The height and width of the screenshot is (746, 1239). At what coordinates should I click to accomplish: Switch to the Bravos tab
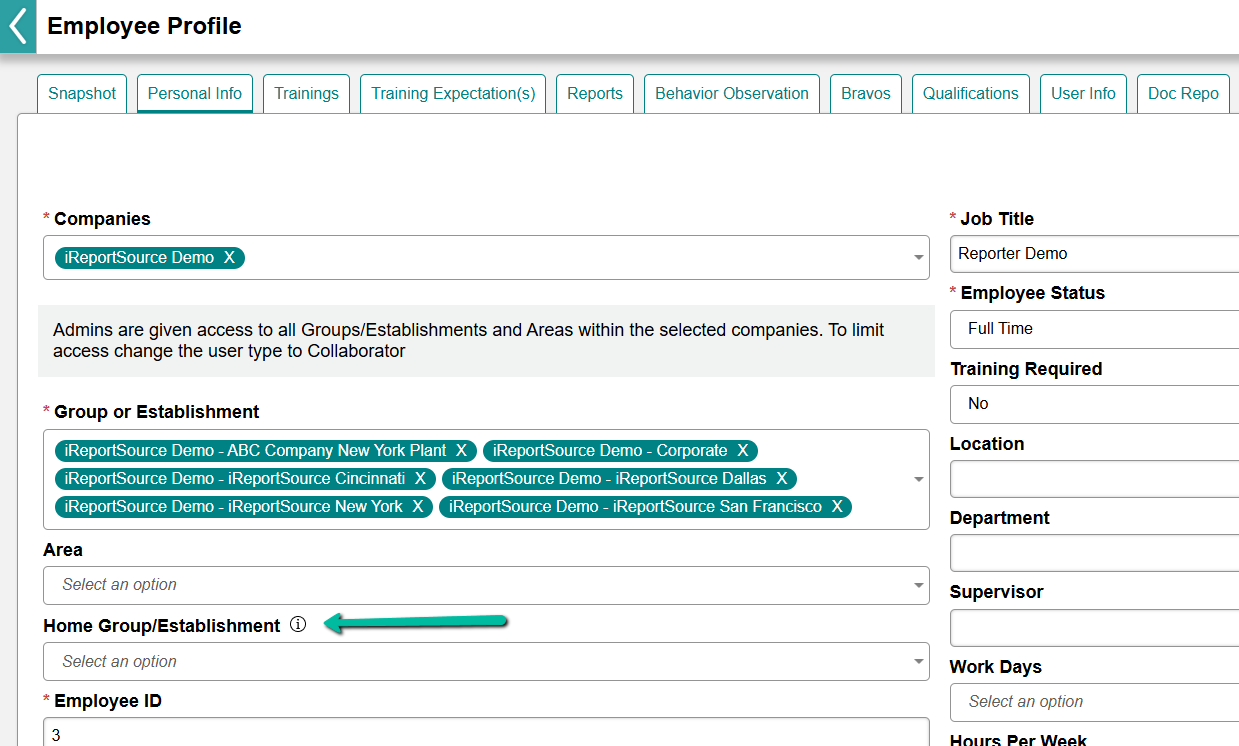click(x=866, y=93)
